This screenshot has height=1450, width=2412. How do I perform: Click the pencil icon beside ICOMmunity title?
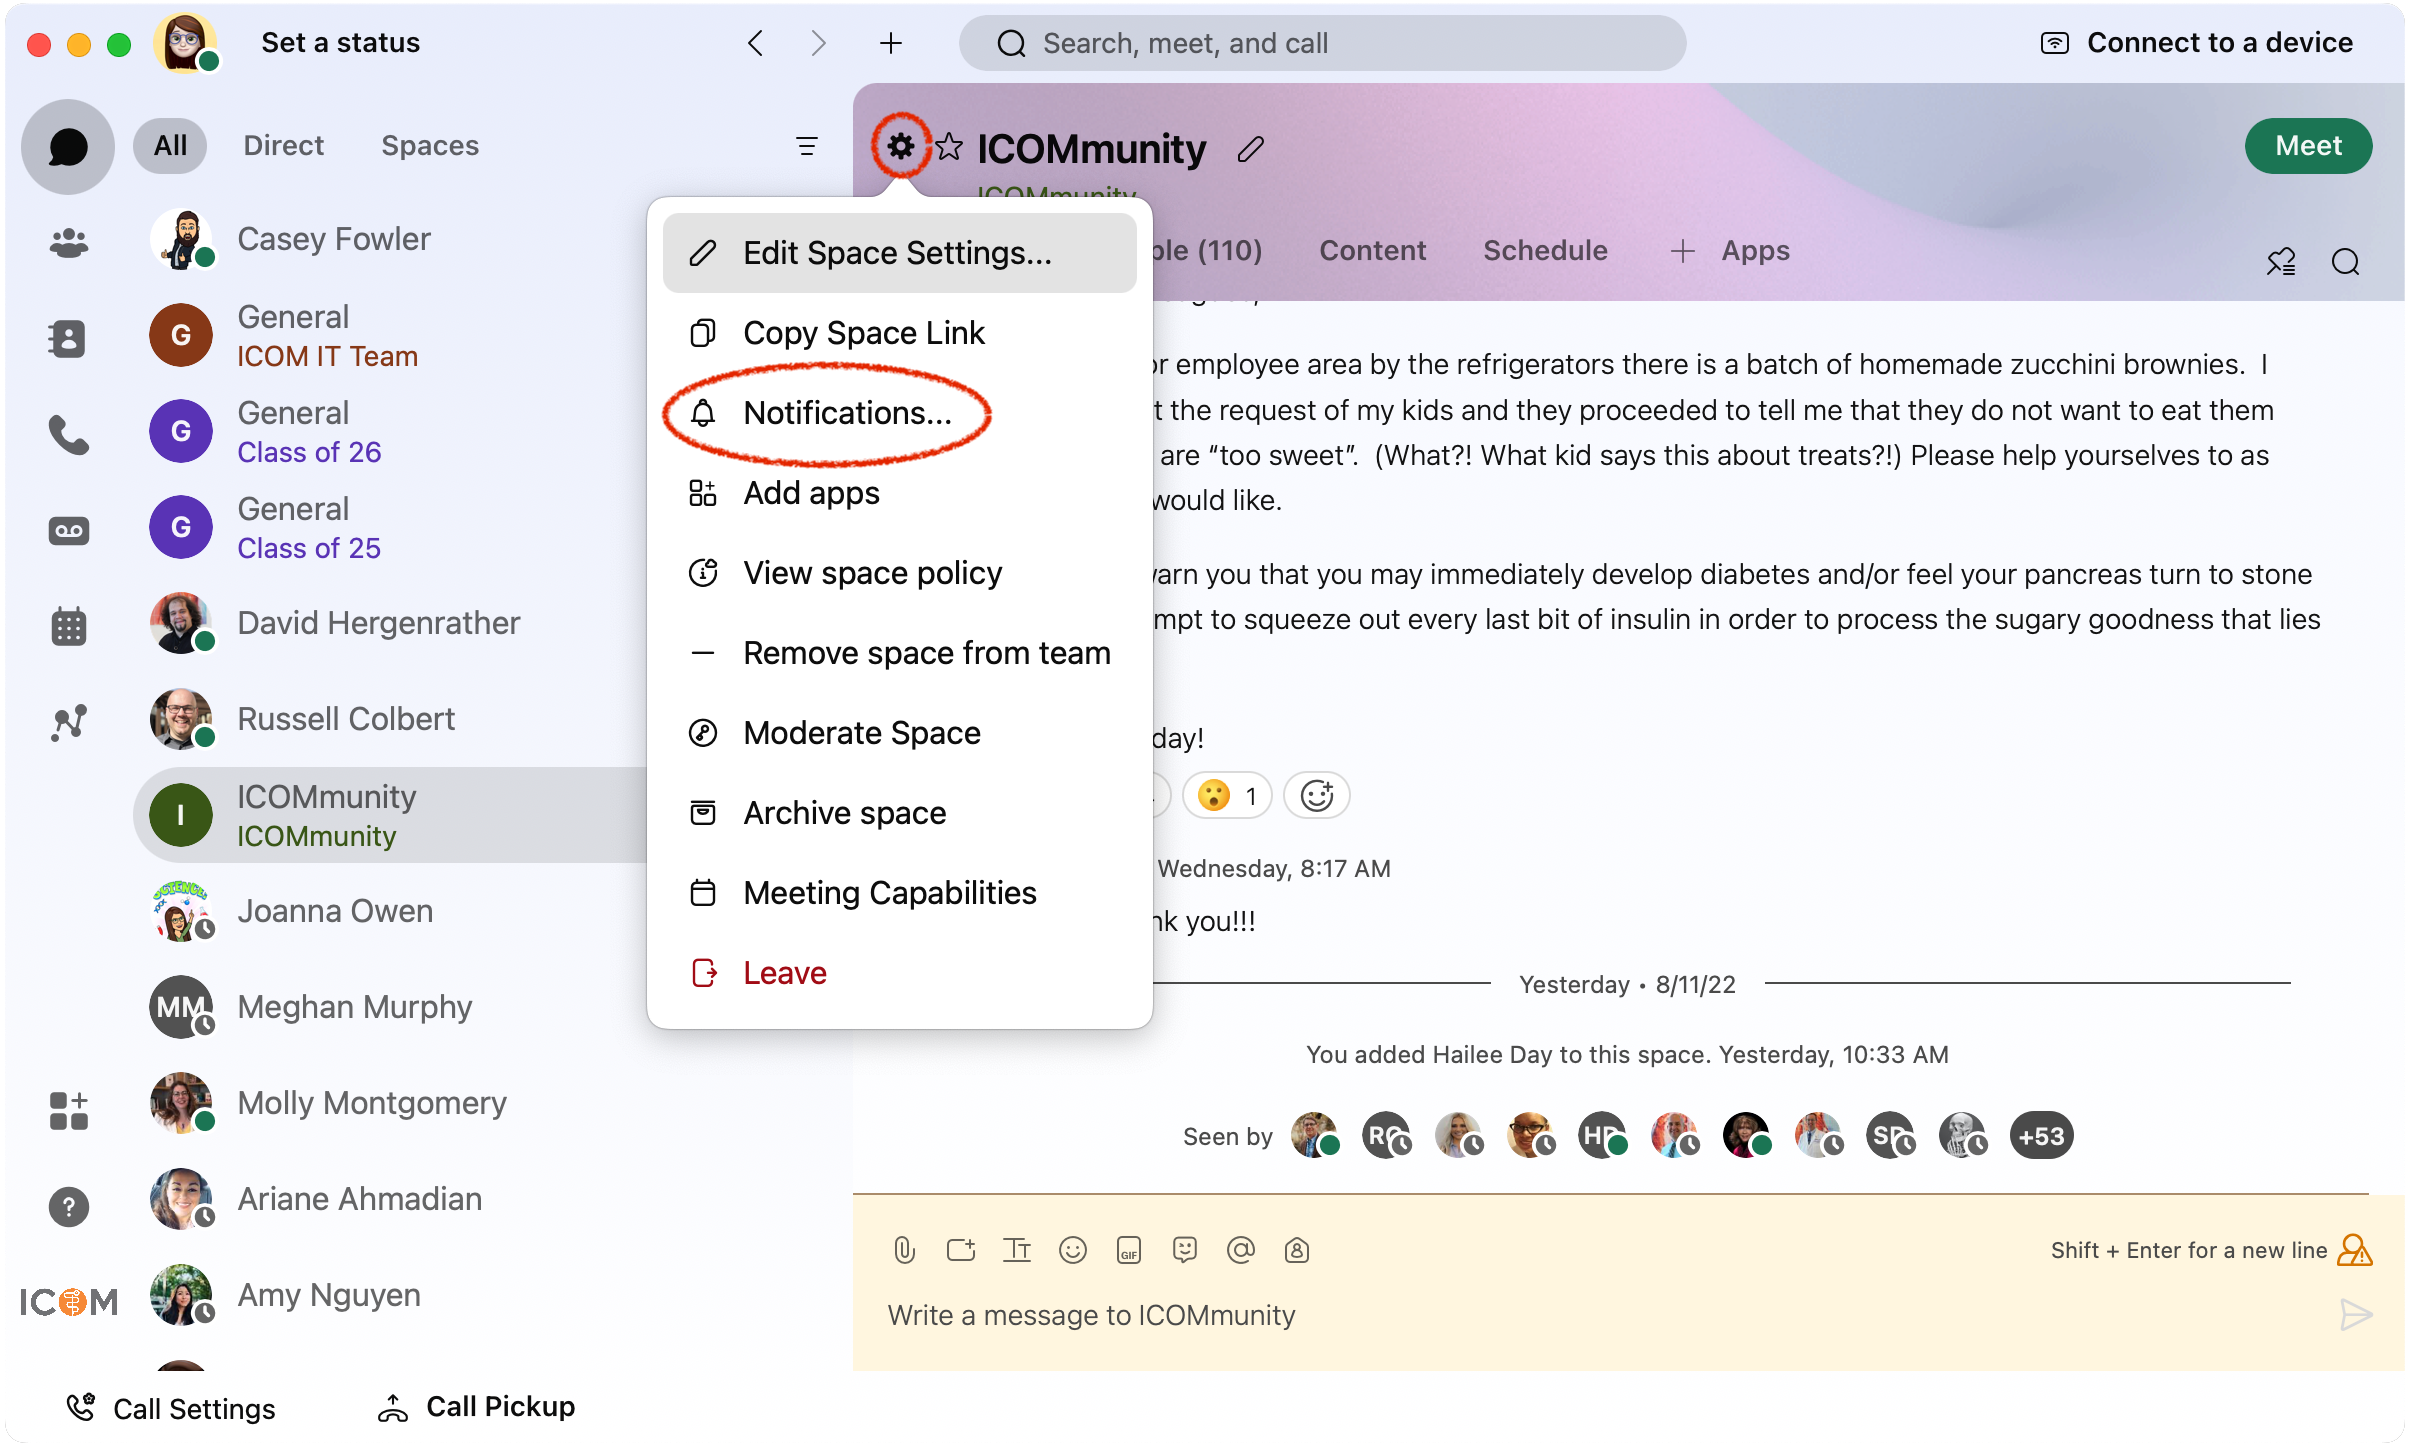tap(1250, 149)
